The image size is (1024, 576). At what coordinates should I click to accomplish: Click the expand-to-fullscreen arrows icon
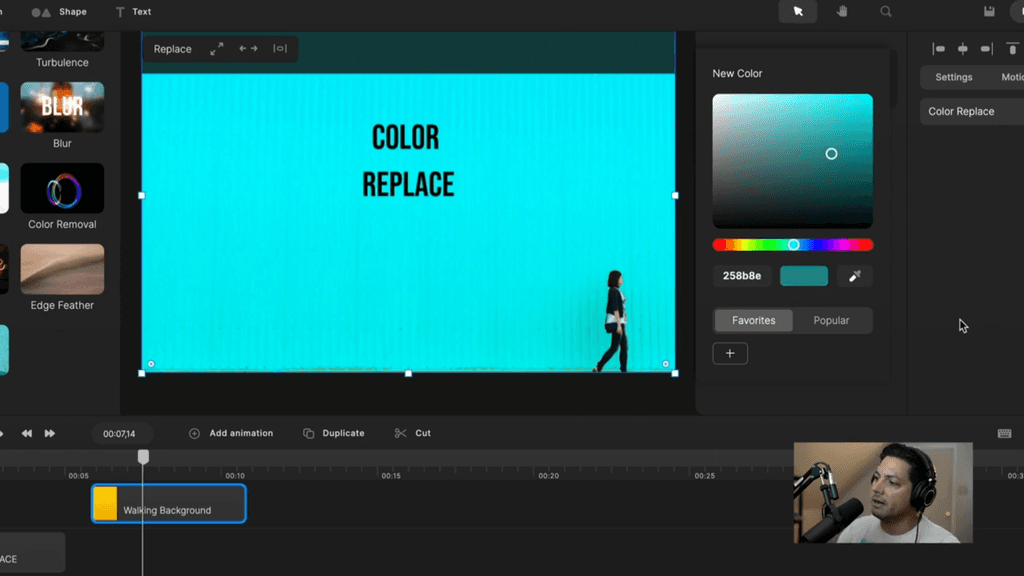click(x=217, y=49)
